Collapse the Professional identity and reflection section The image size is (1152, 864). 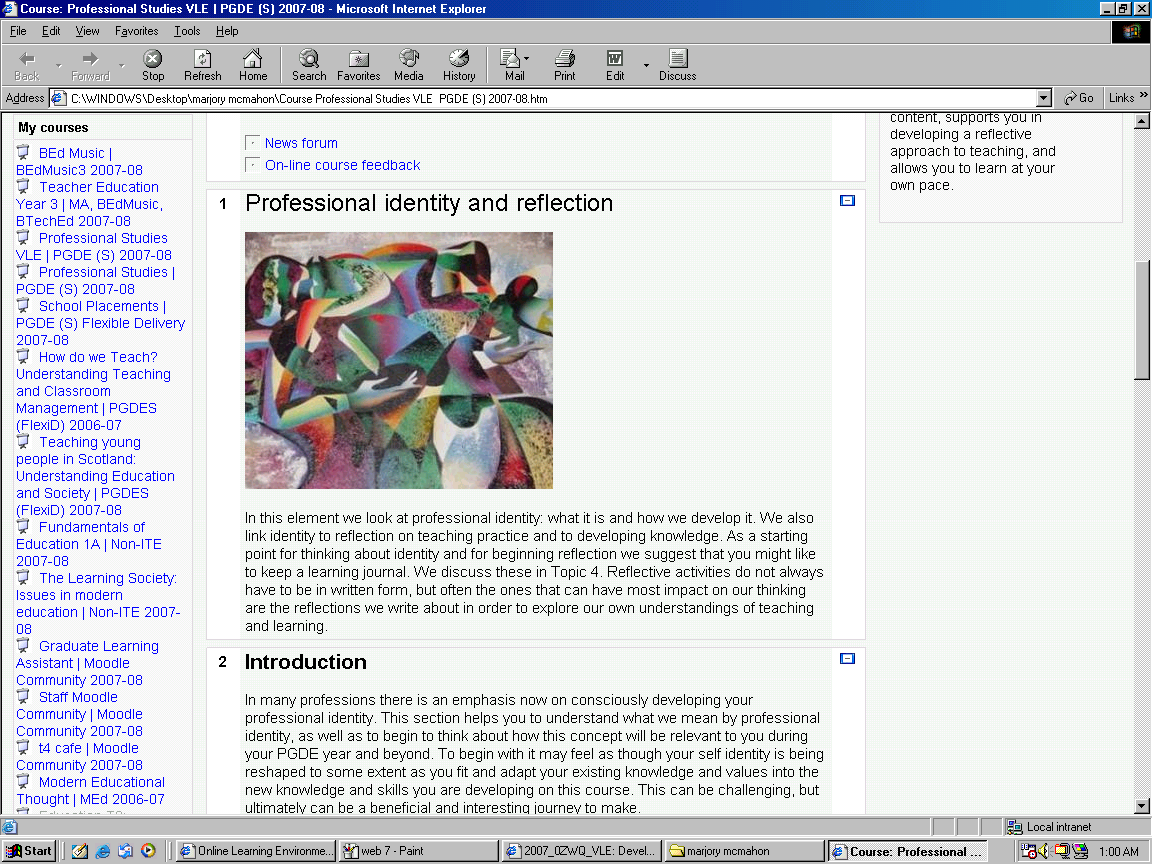point(847,201)
